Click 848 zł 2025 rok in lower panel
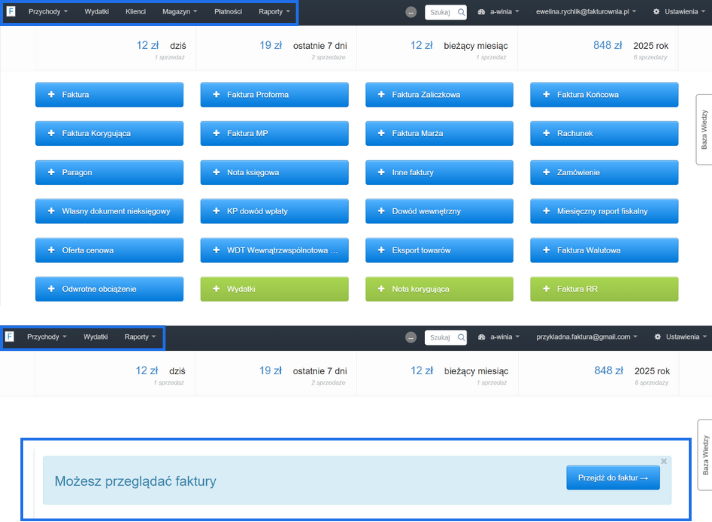712x522 pixels. point(608,370)
